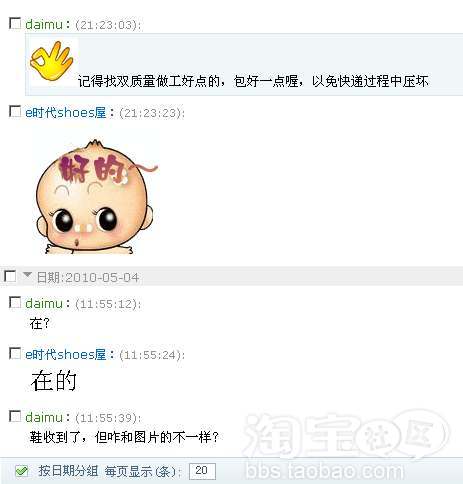Open daimu username at 11:55:12
This screenshot has width=463, height=484.
coord(44,304)
